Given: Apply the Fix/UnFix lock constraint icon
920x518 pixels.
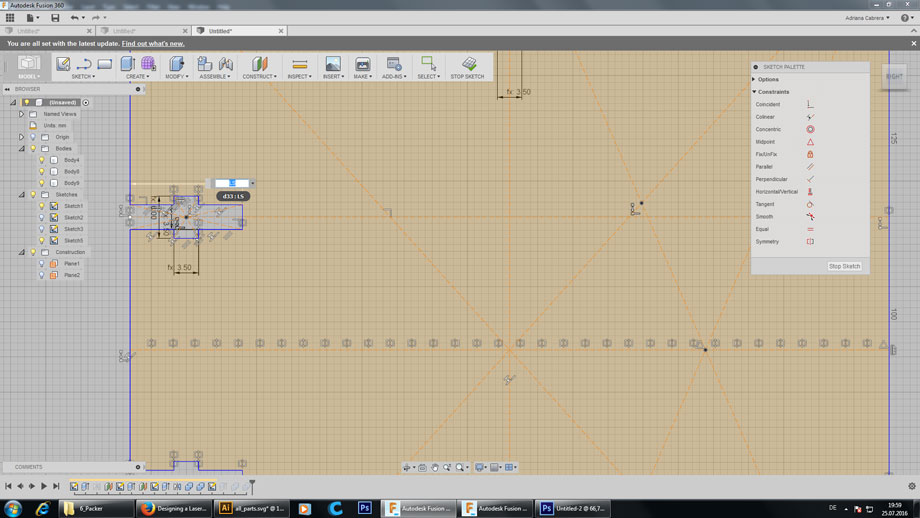Looking at the screenshot, I should click(810, 154).
